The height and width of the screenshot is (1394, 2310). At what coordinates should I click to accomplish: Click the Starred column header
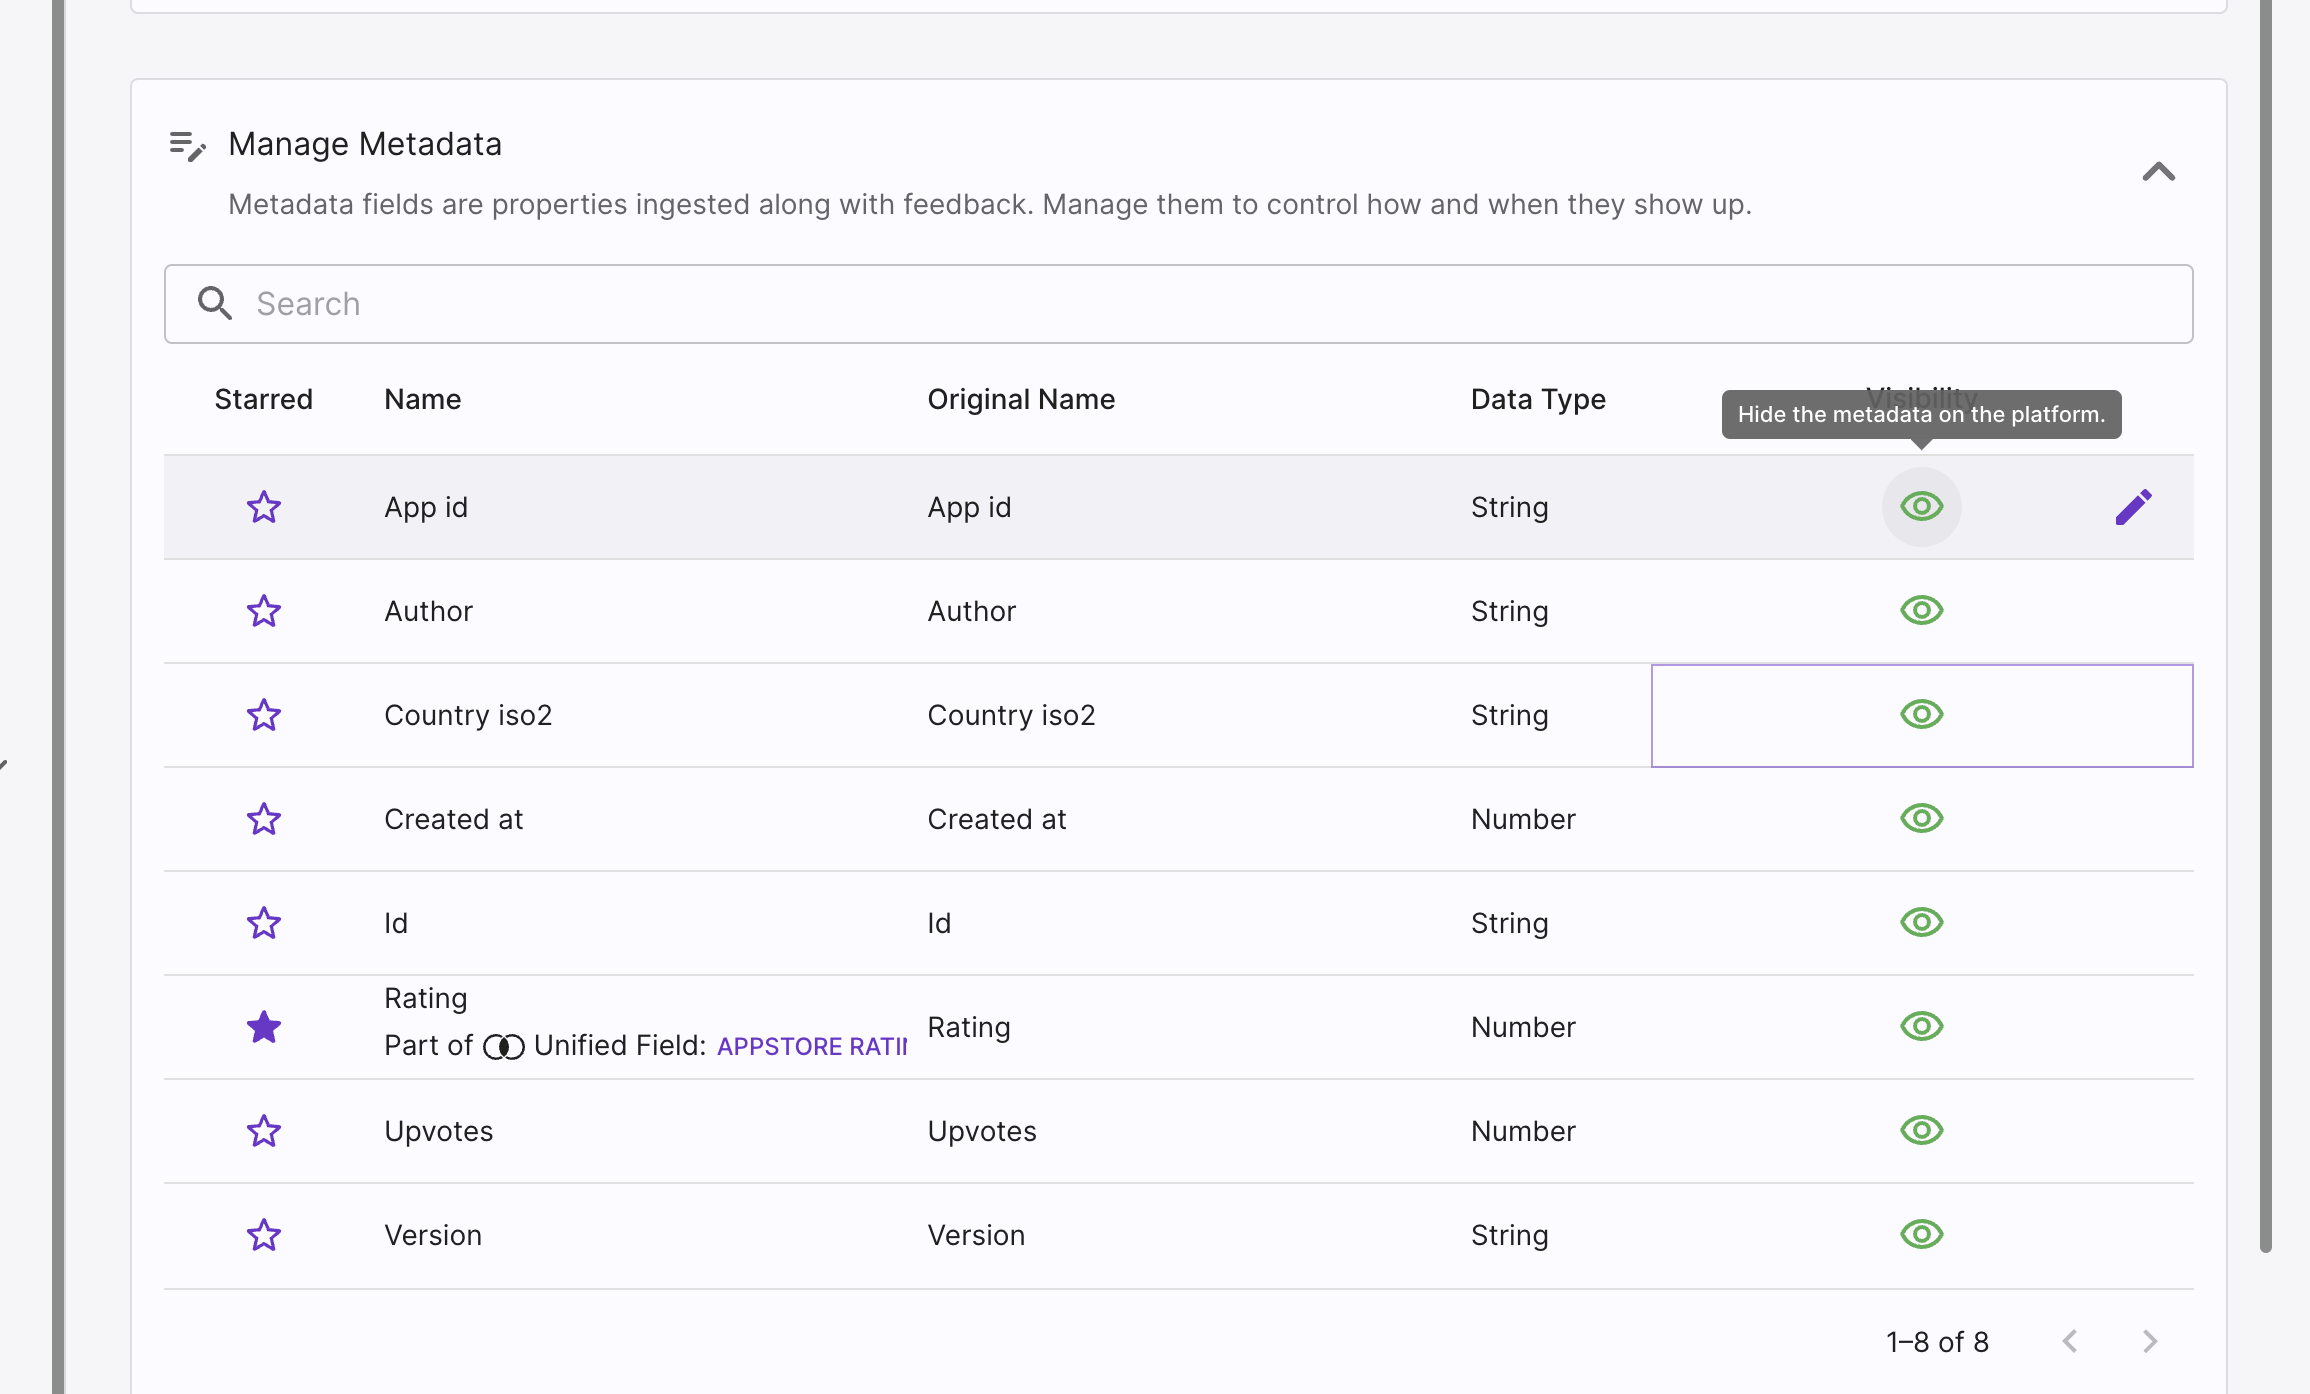pos(263,399)
